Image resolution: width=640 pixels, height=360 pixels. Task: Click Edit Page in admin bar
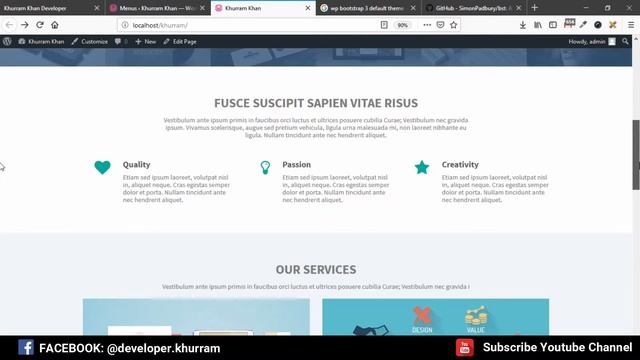[x=180, y=42]
